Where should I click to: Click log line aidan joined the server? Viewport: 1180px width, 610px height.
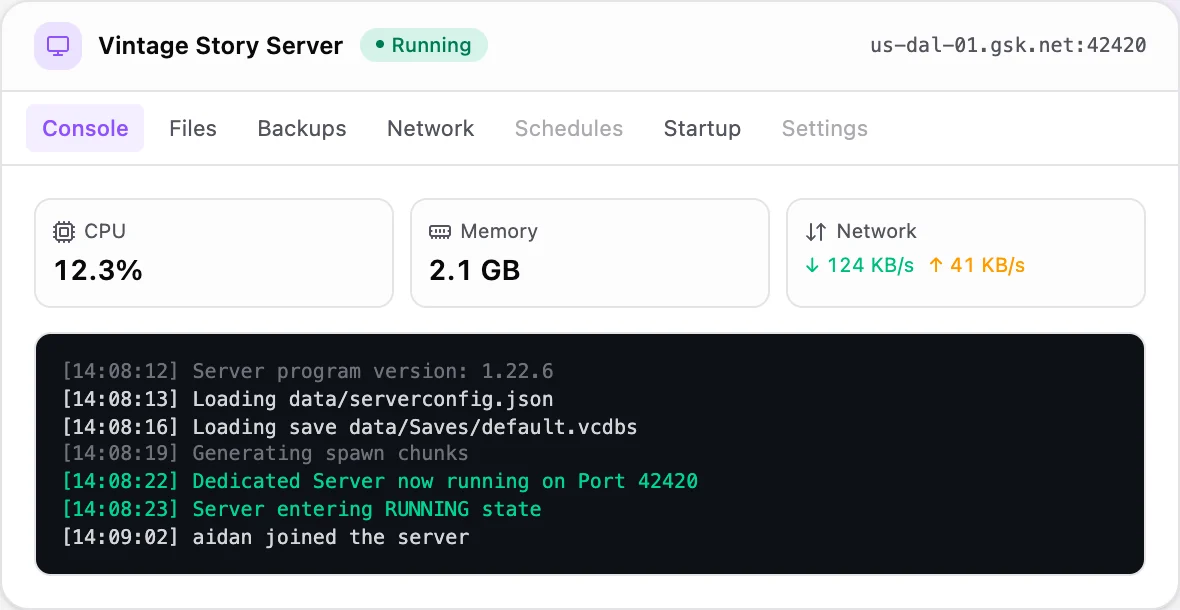(x=266, y=537)
